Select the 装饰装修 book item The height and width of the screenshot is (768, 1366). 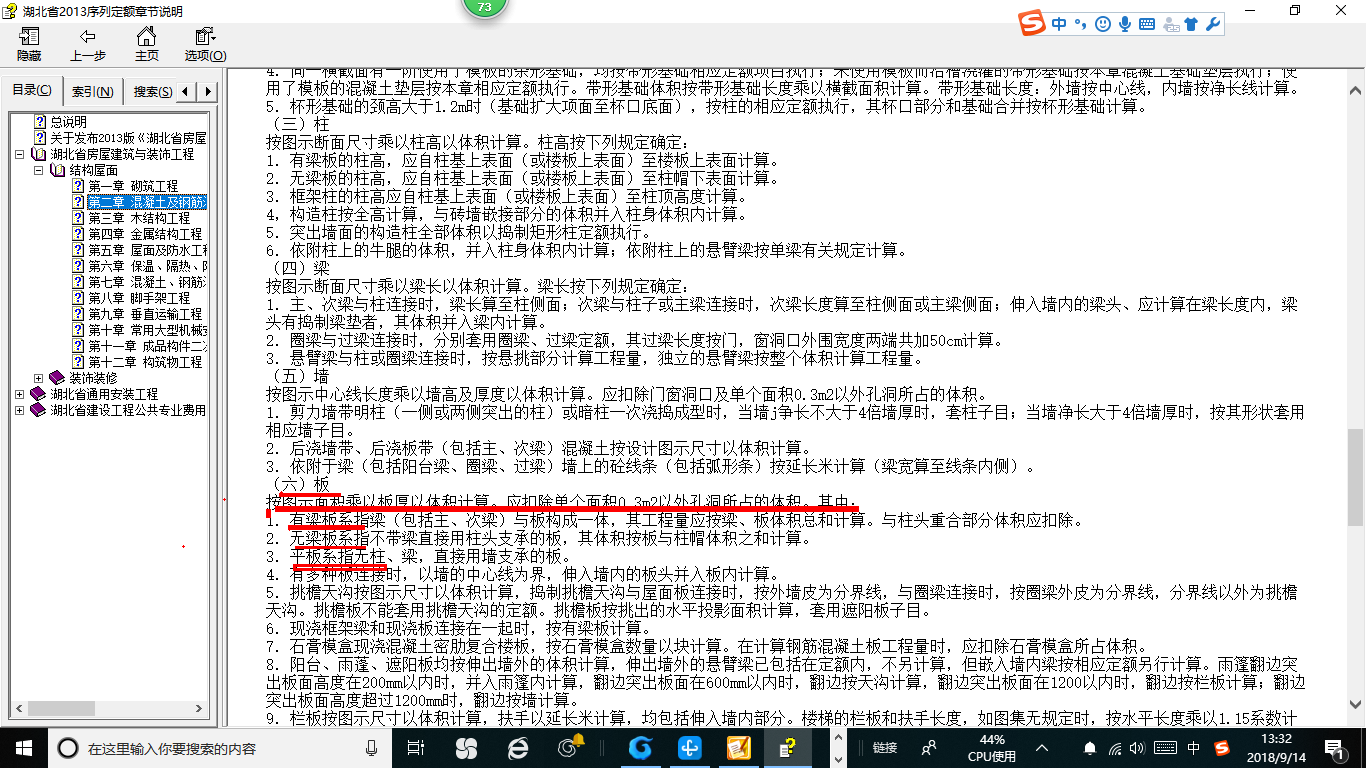(x=93, y=378)
